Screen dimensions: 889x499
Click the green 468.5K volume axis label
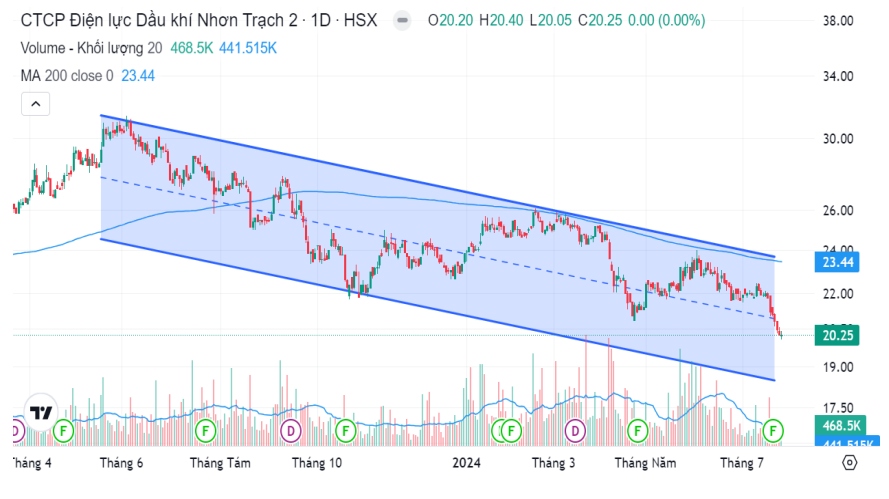tap(841, 425)
